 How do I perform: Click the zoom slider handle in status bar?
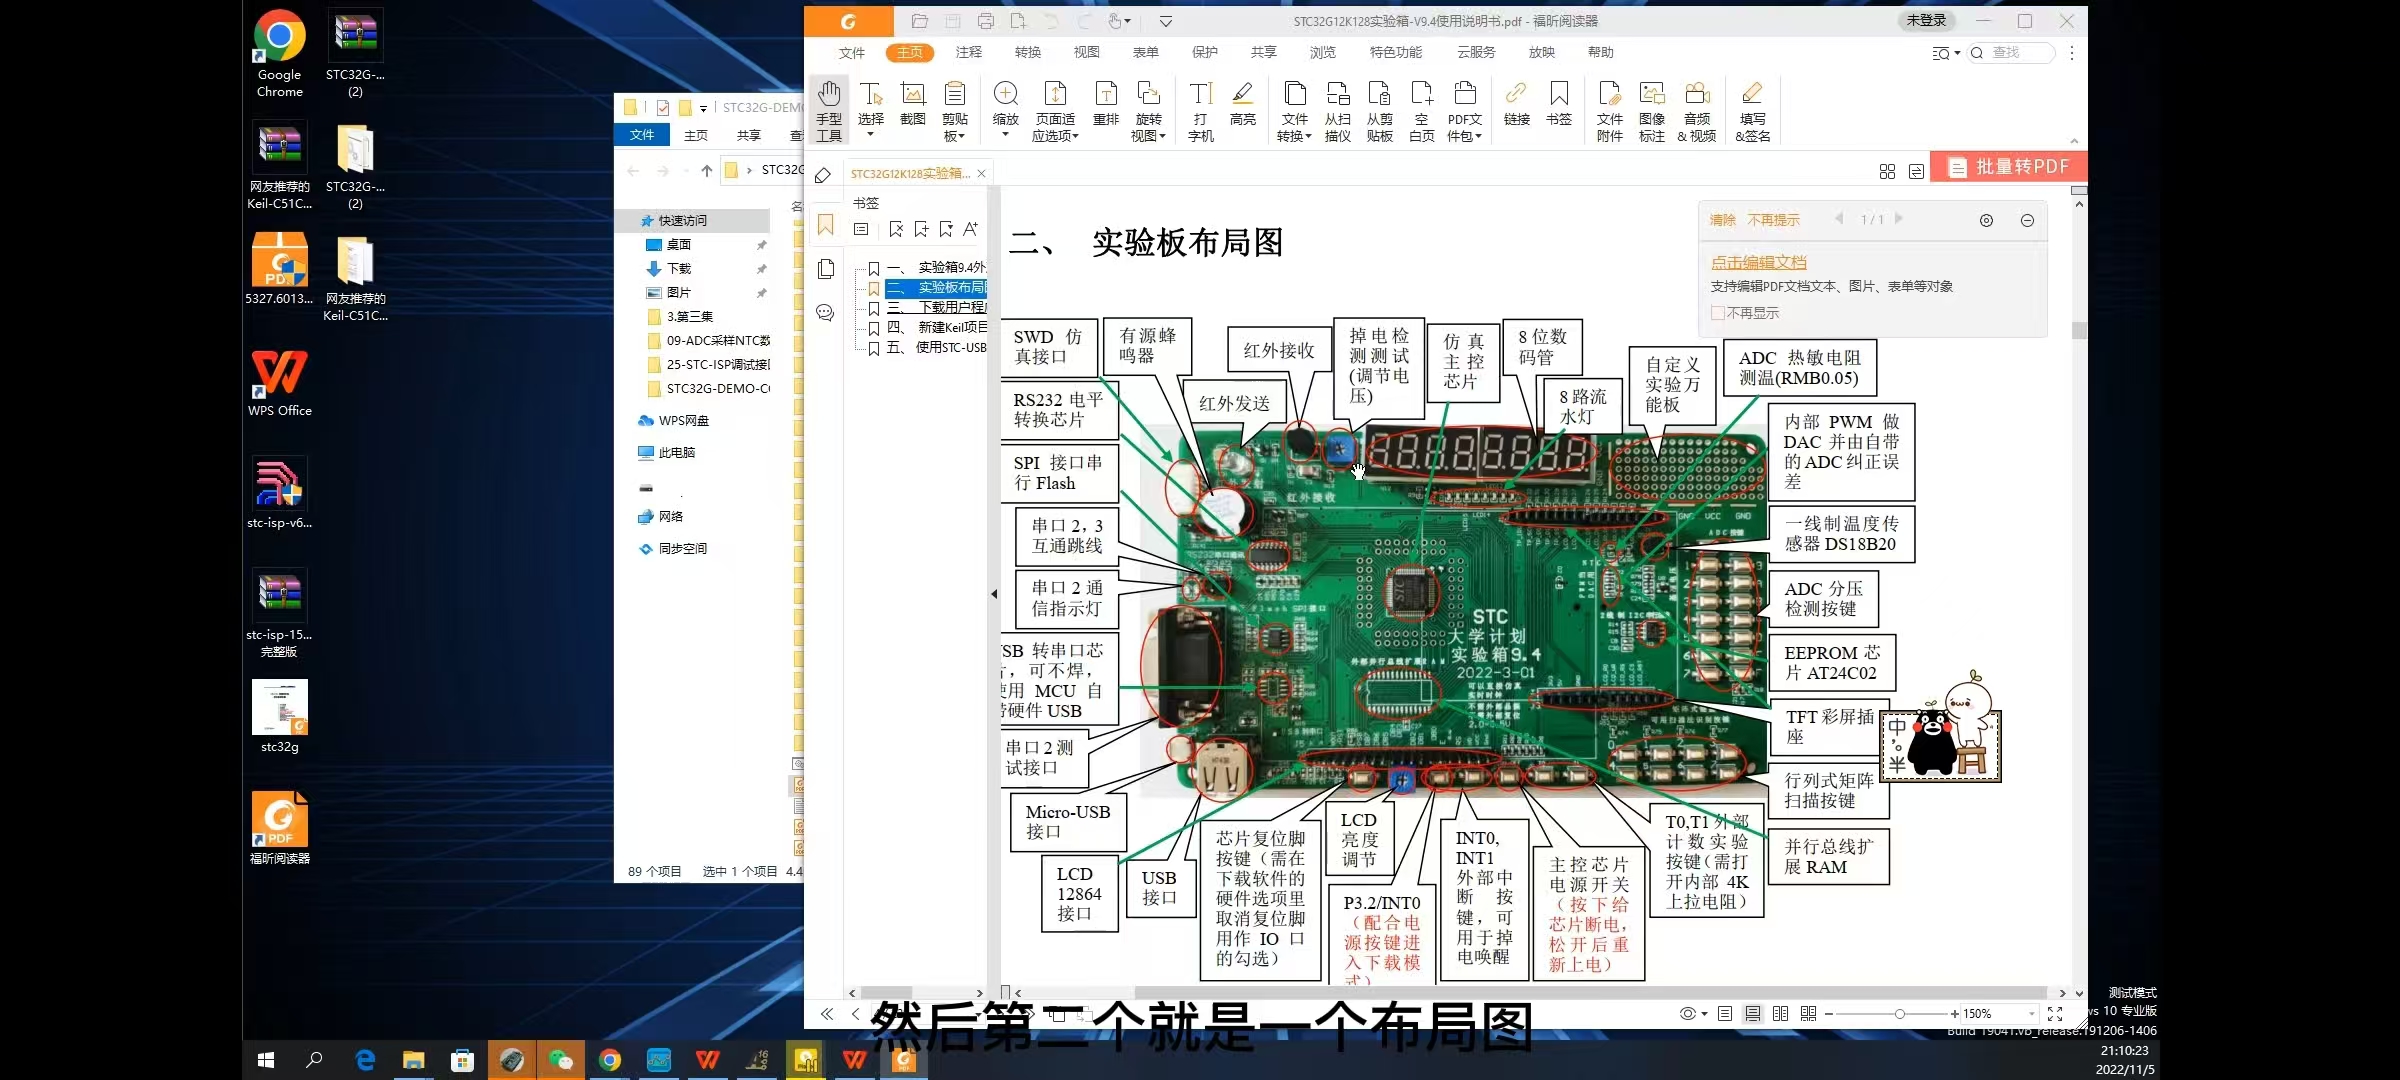tap(1899, 1013)
